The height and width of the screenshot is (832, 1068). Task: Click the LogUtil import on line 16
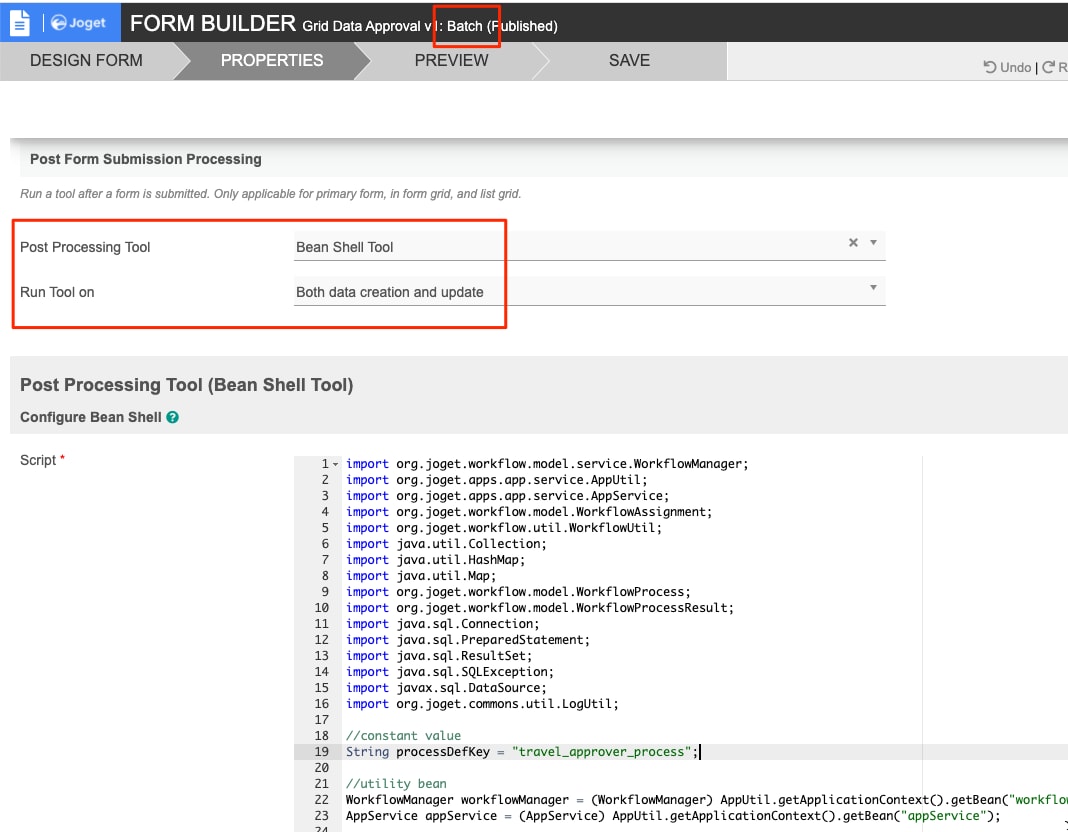[482, 704]
